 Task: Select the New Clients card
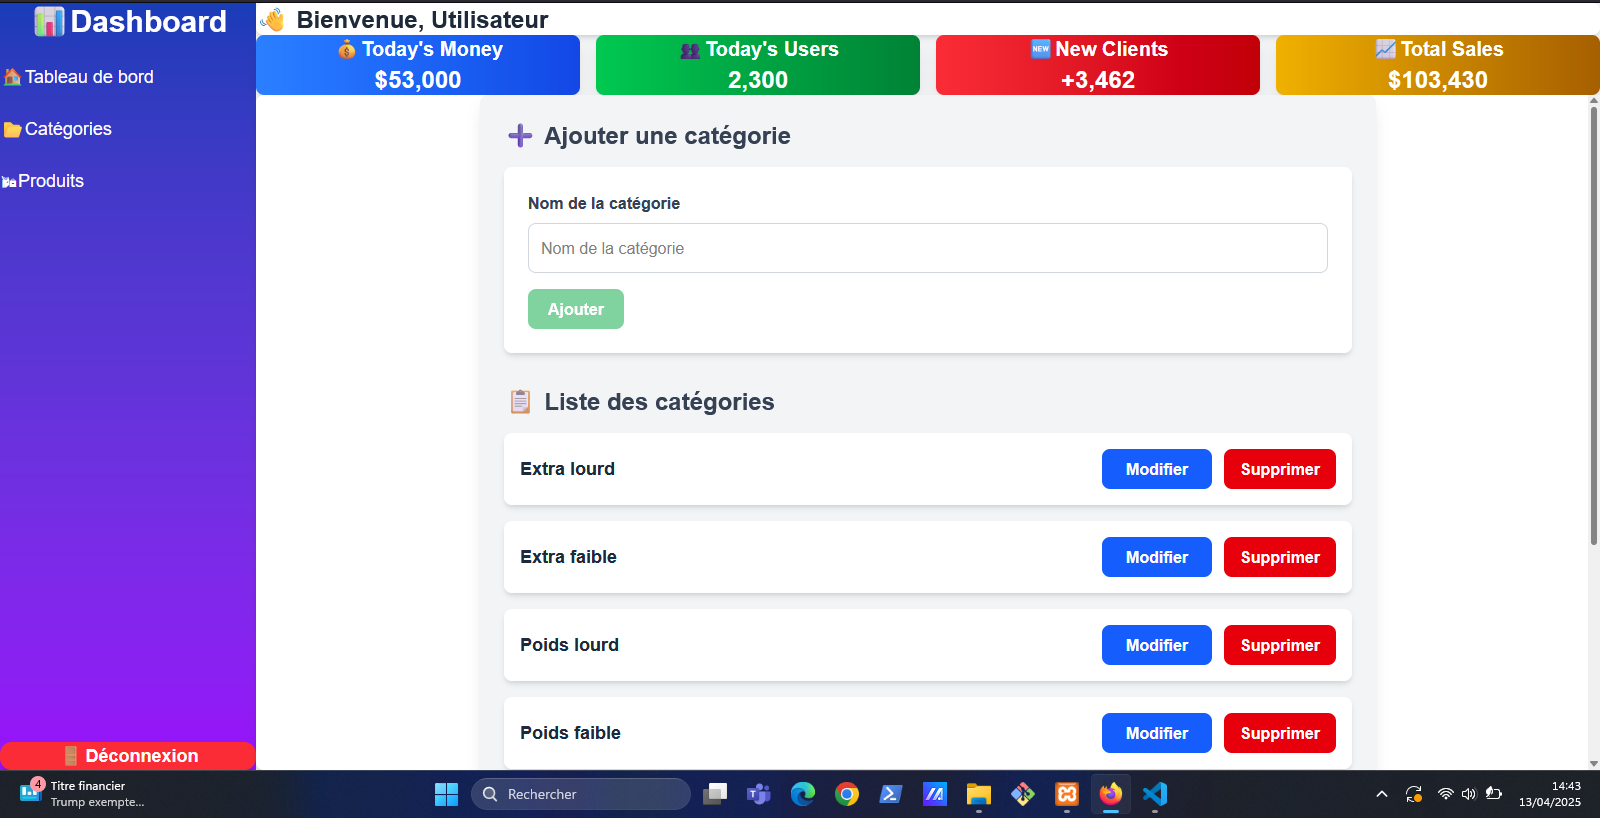tap(1098, 65)
